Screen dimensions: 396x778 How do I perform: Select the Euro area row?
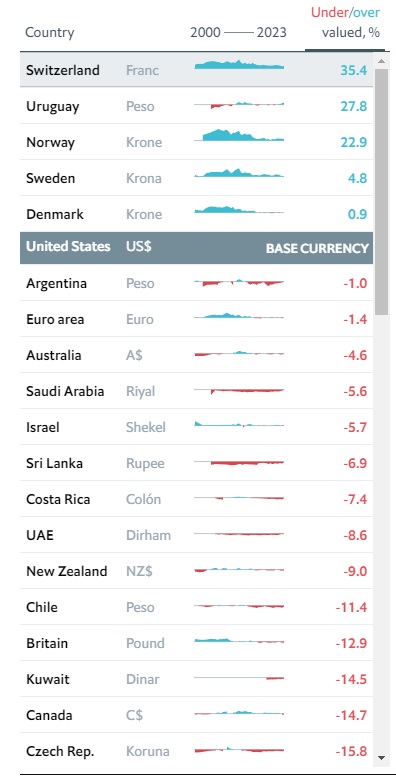pos(197,319)
